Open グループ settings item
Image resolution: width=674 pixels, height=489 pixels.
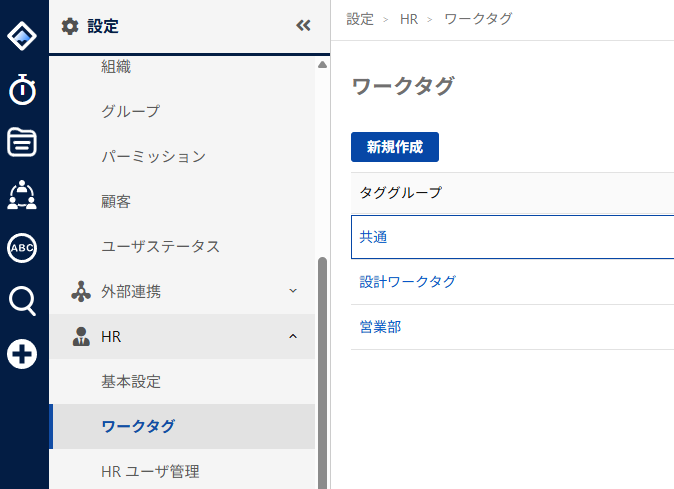click(131, 111)
